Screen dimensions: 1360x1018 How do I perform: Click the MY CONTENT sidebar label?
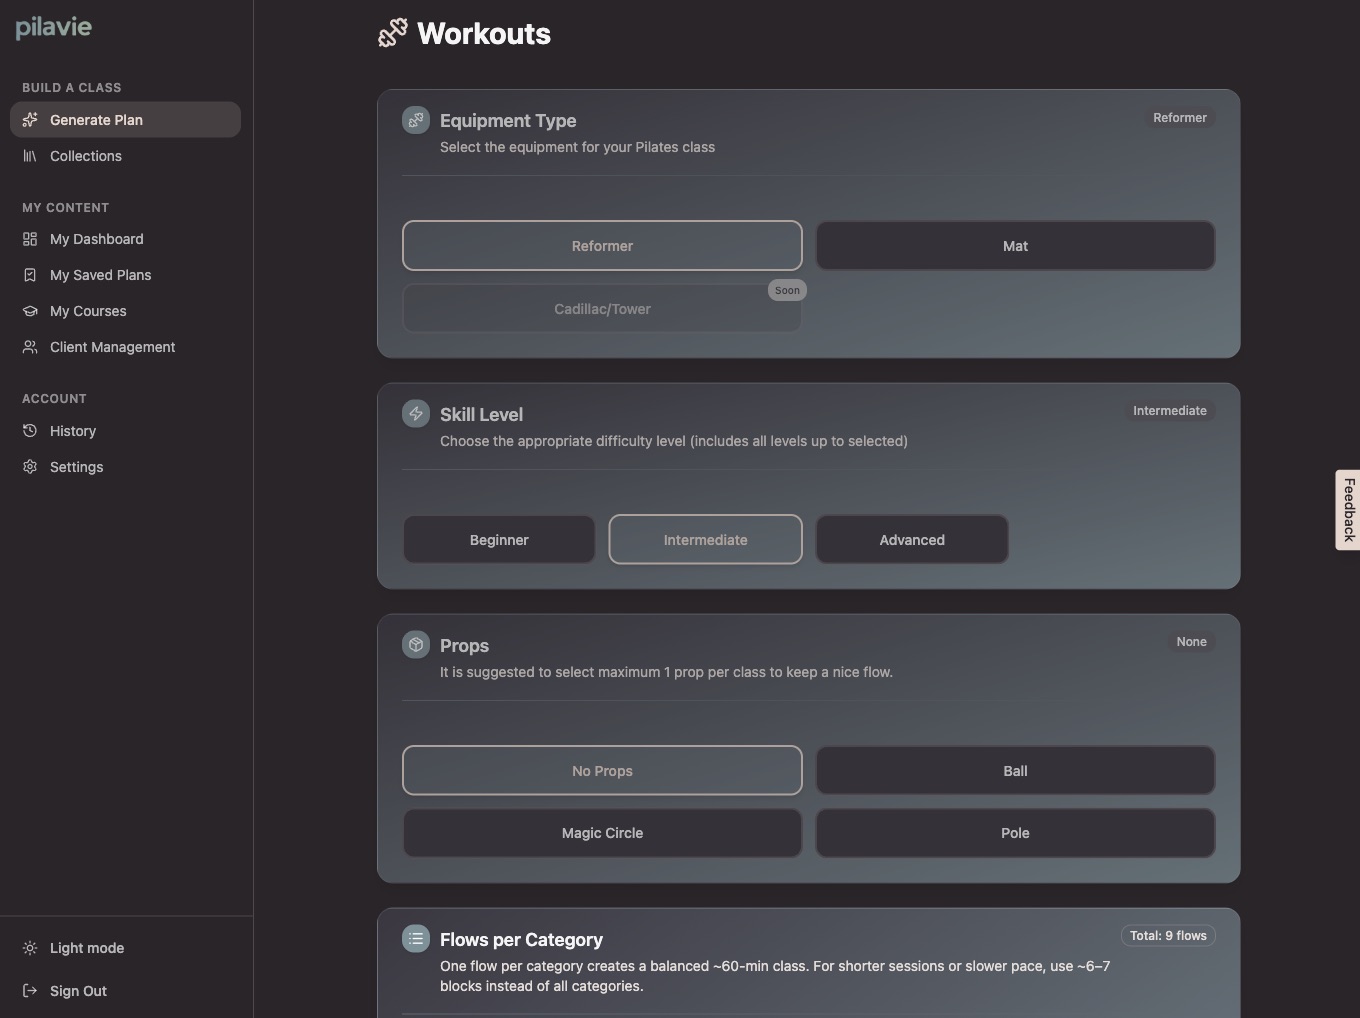tap(66, 208)
